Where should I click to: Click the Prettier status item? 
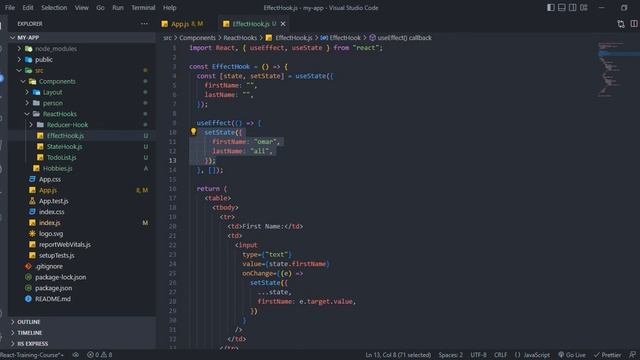[607, 355]
